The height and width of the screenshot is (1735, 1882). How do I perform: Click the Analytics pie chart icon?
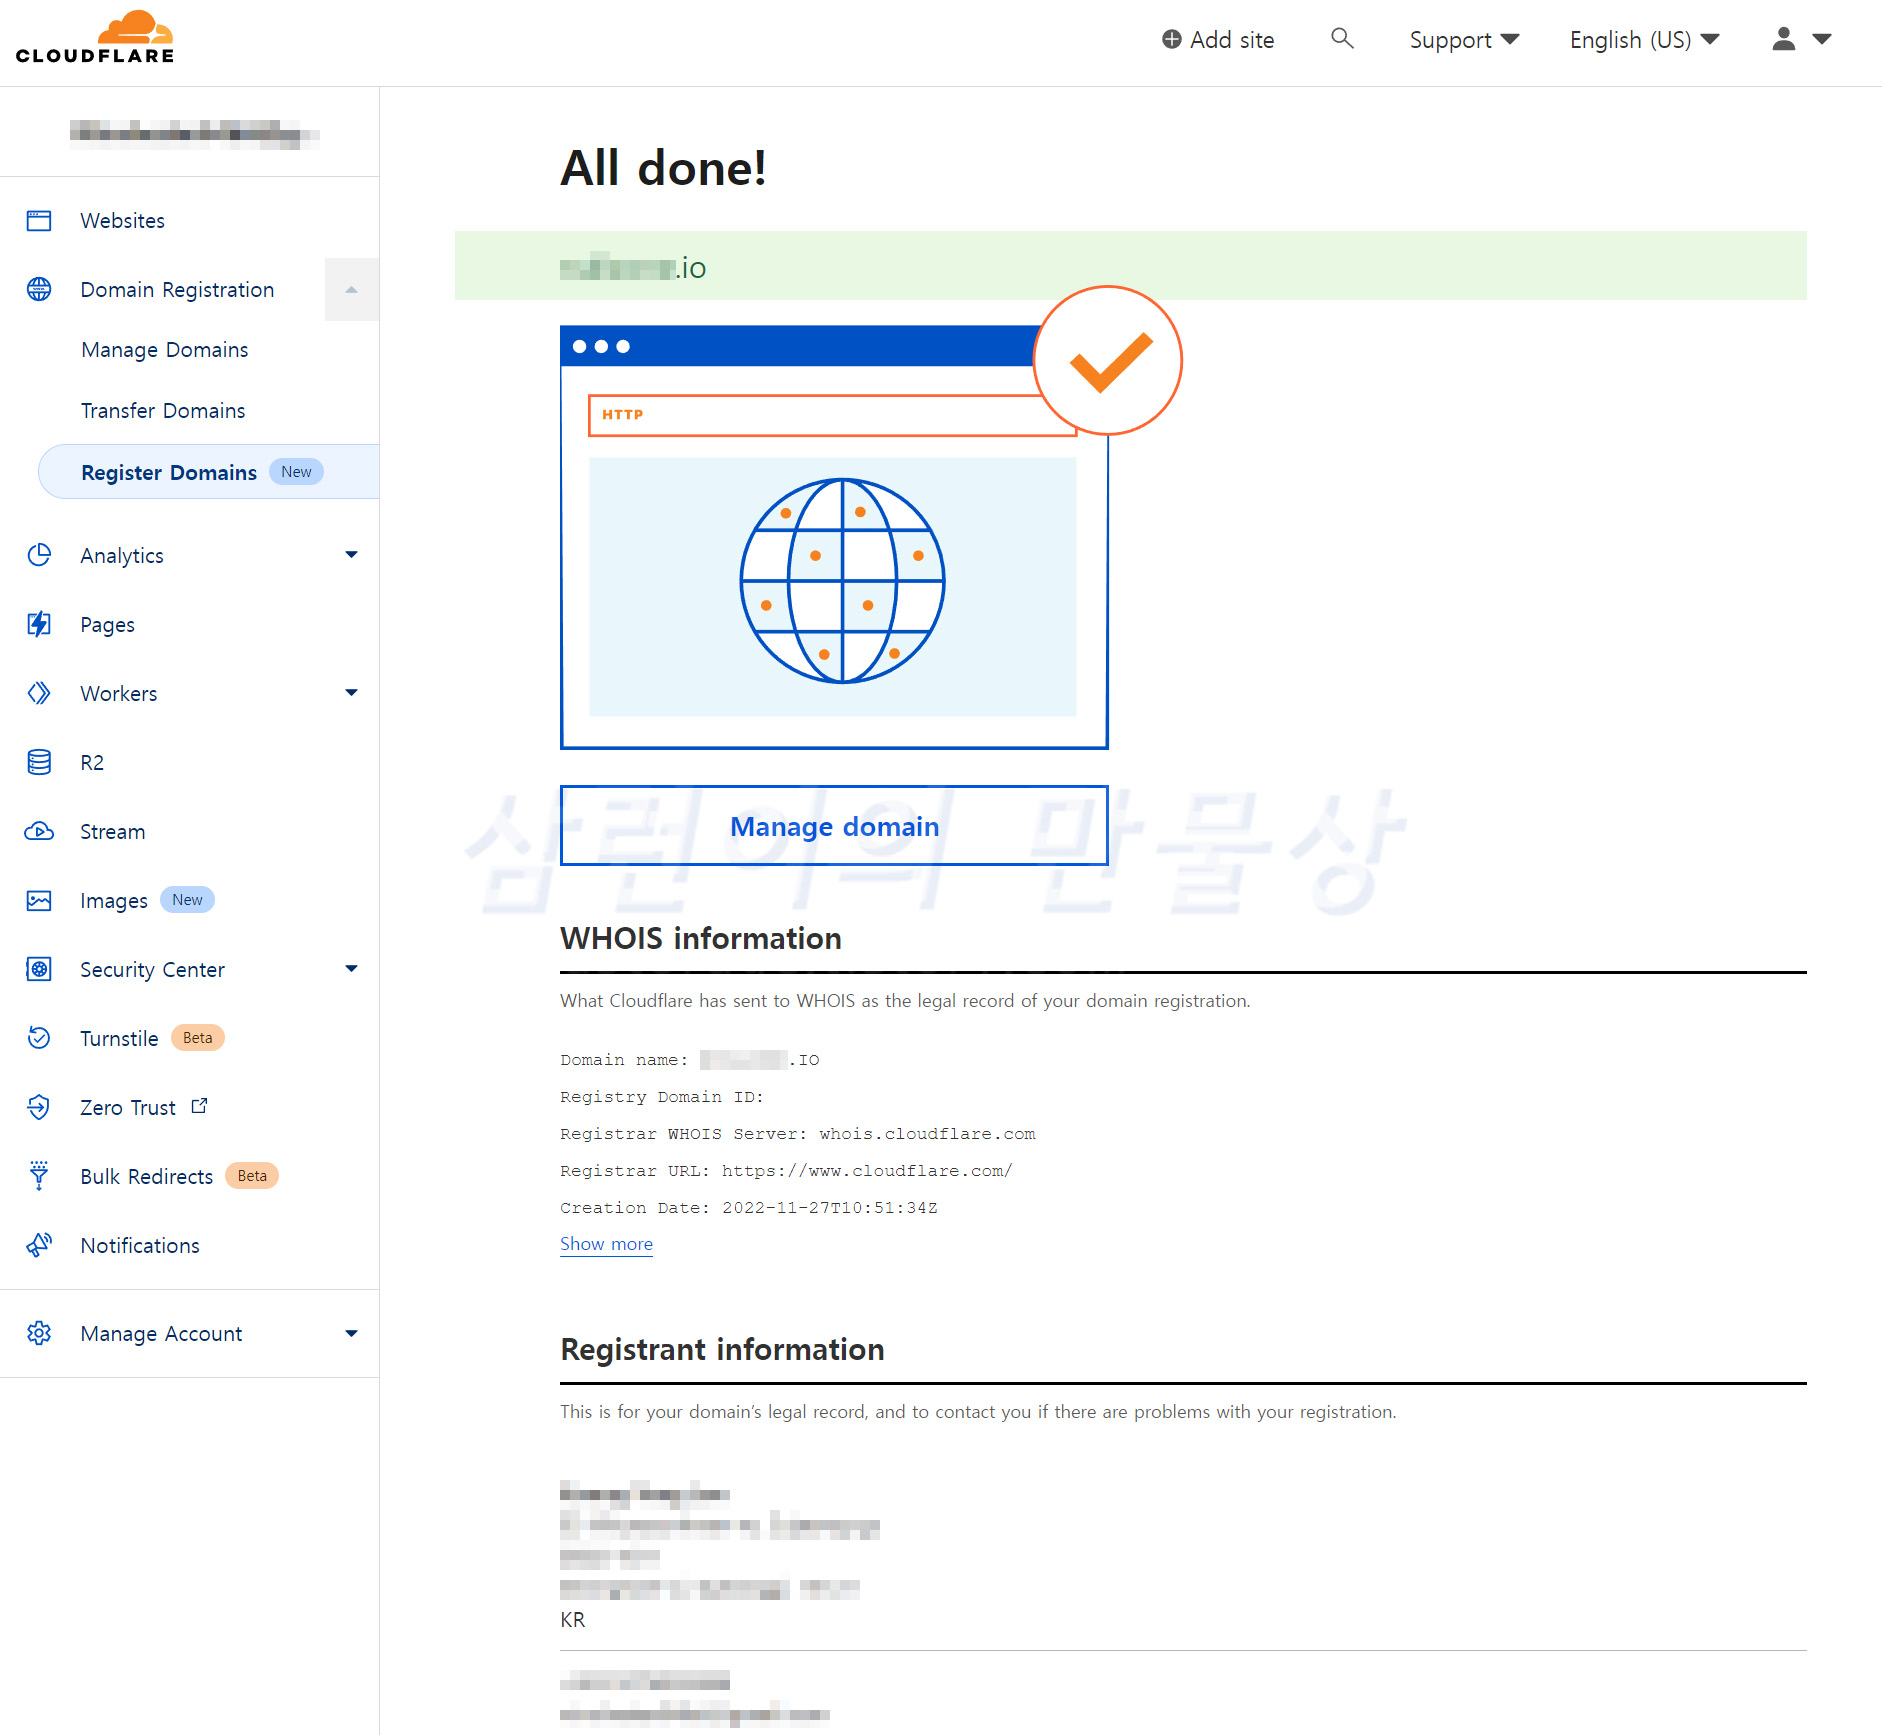coord(39,555)
